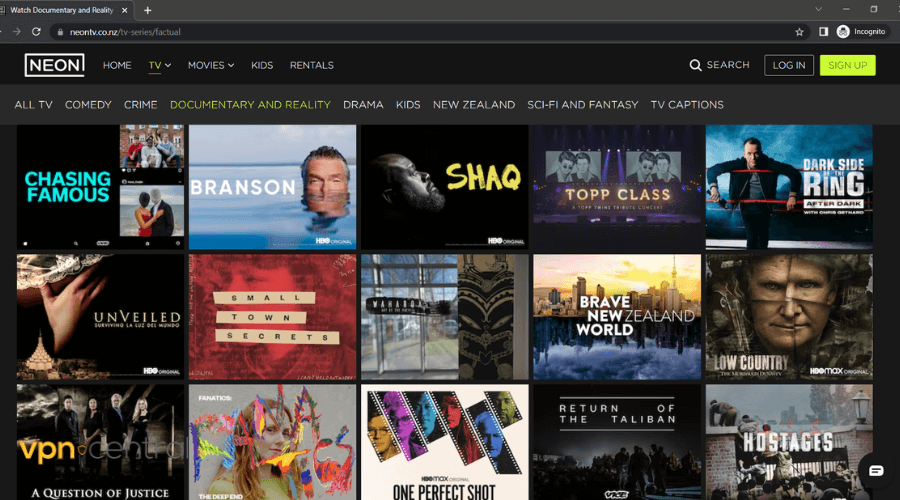Open the search magnifier icon
The image size is (900, 500).
click(695, 65)
